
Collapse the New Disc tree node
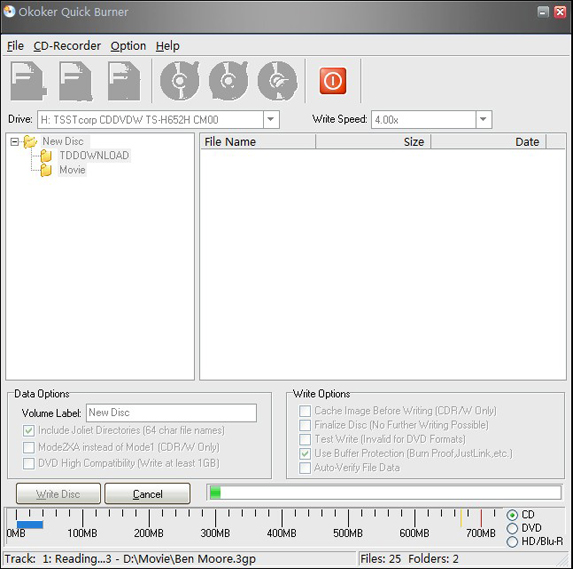point(14,141)
